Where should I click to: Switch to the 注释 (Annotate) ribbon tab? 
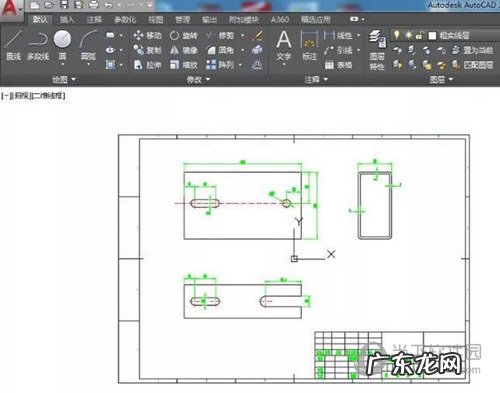point(94,20)
